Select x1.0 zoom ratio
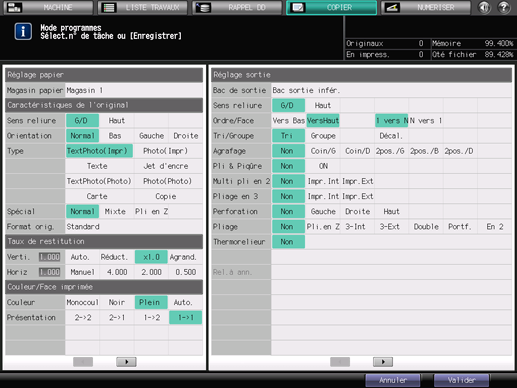Viewport: 517px width, 388px height. 151,257
